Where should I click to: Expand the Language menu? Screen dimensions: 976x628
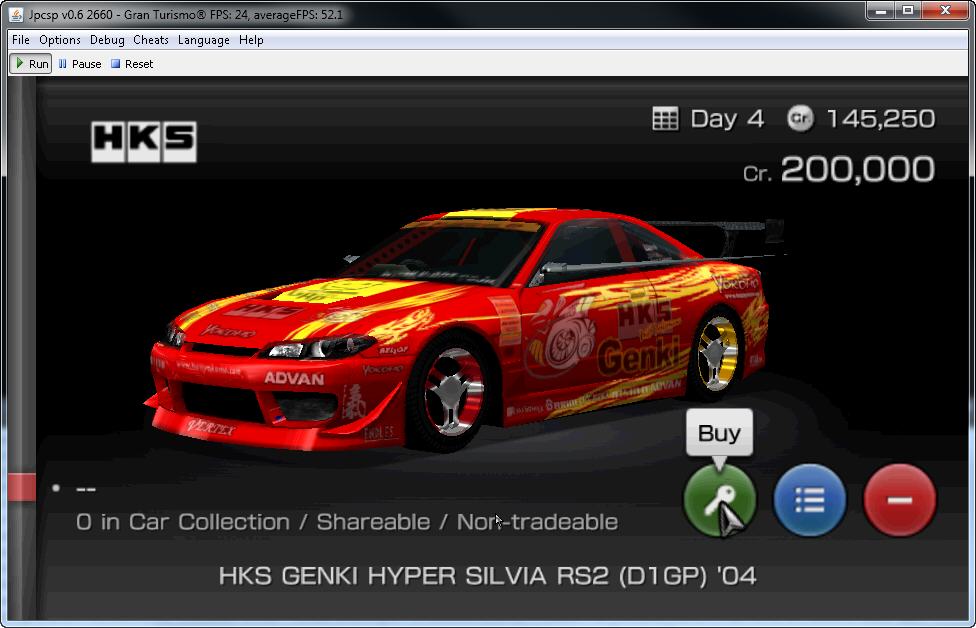click(x=204, y=40)
